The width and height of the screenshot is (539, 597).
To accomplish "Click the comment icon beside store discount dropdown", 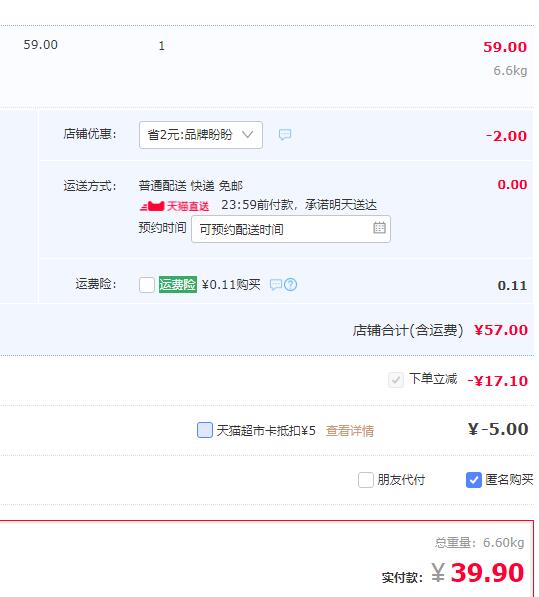I will pos(285,134).
